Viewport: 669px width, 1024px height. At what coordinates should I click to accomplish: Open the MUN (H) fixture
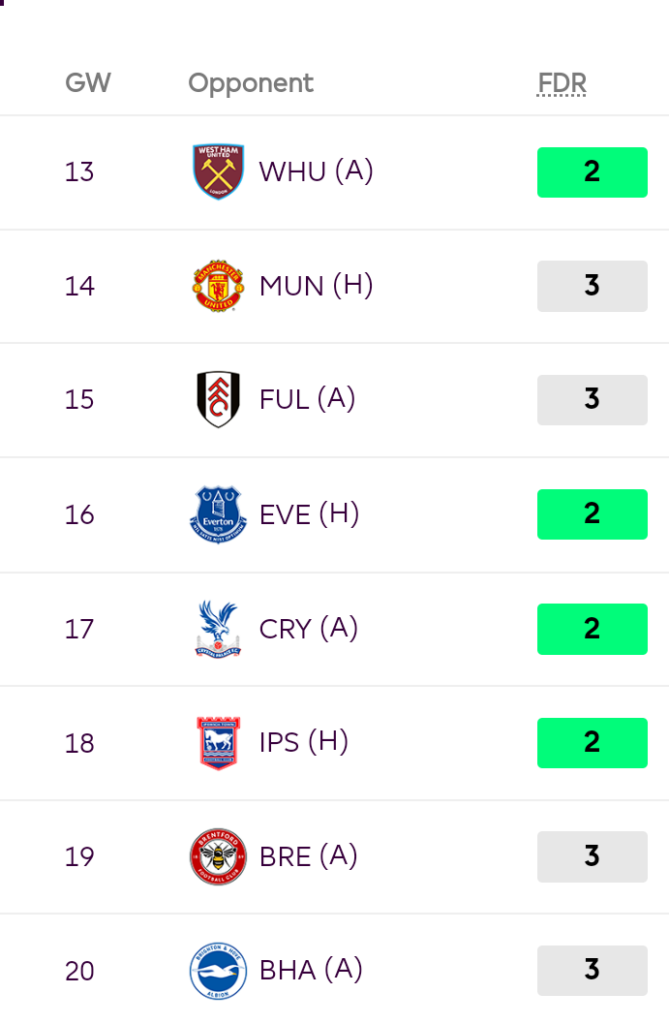pyautogui.click(x=316, y=286)
